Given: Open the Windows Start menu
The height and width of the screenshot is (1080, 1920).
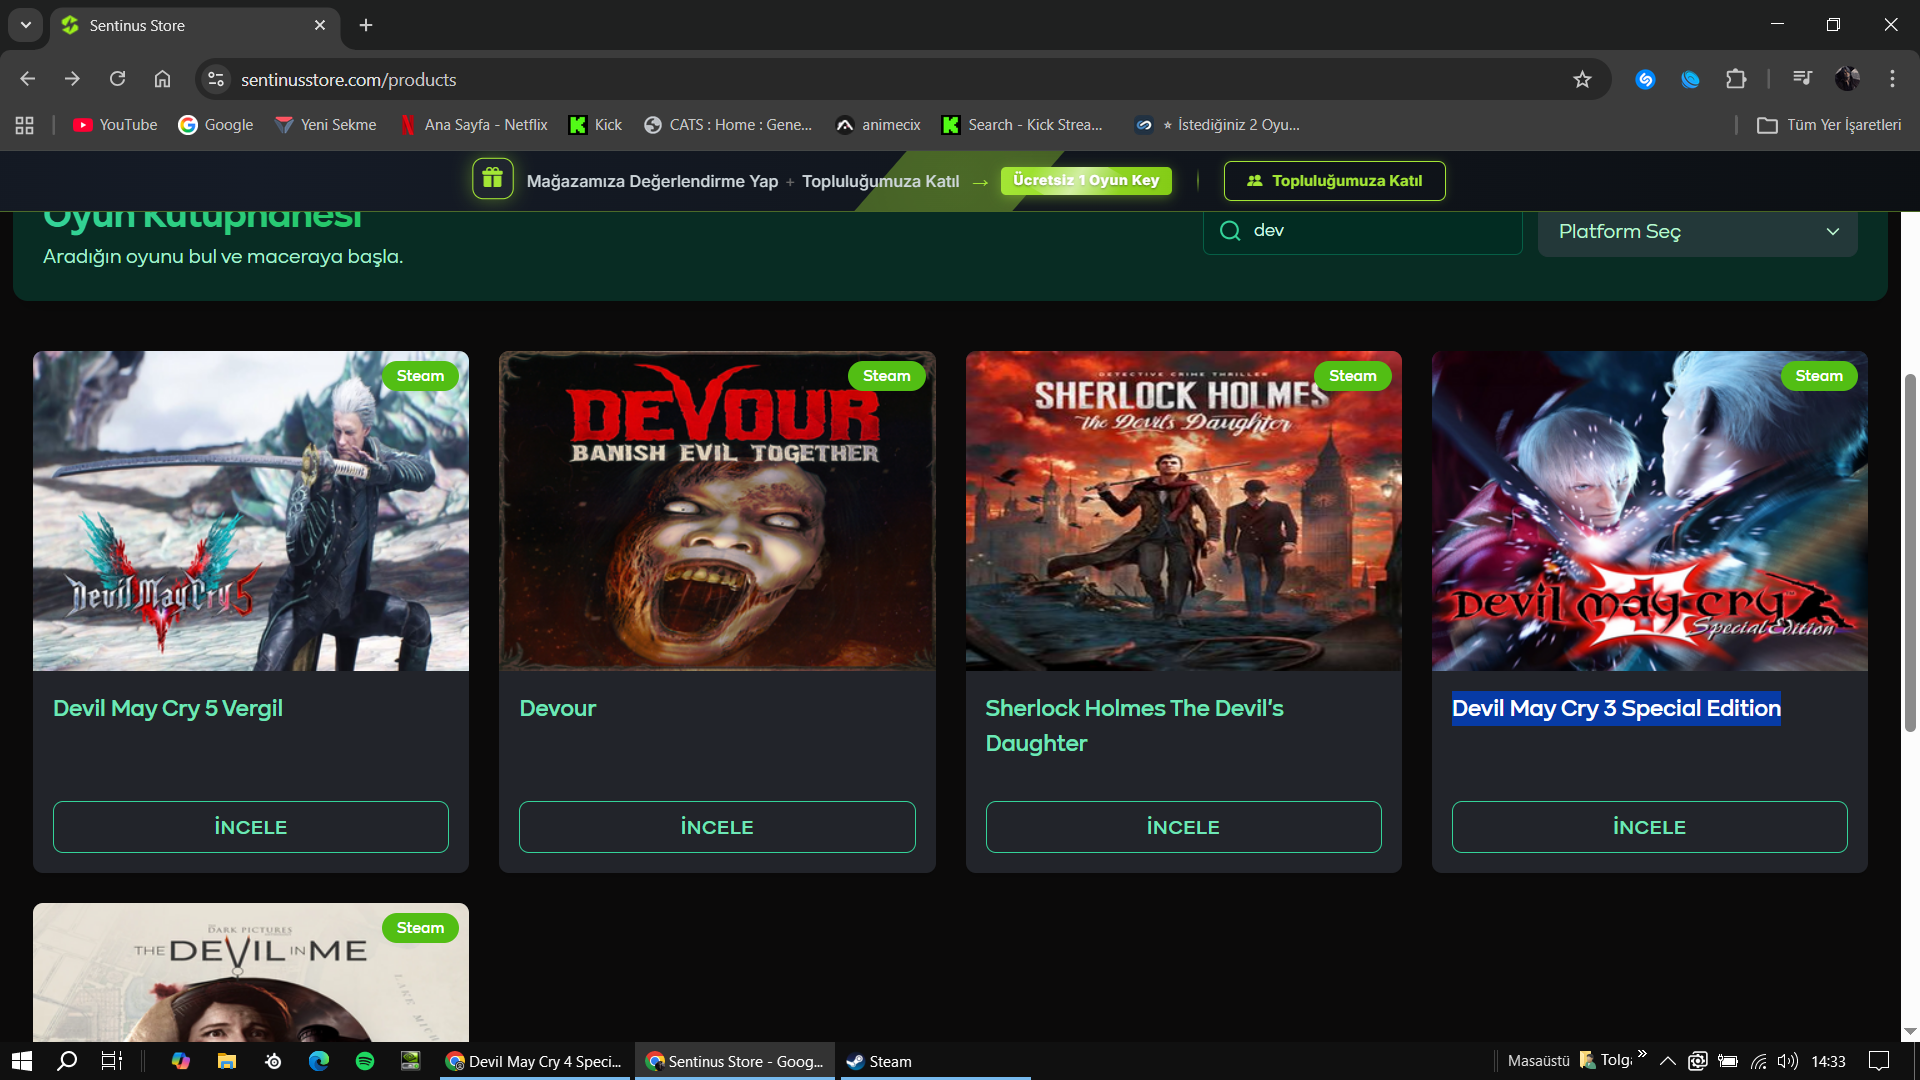Looking at the screenshot, I should 22,1061.
